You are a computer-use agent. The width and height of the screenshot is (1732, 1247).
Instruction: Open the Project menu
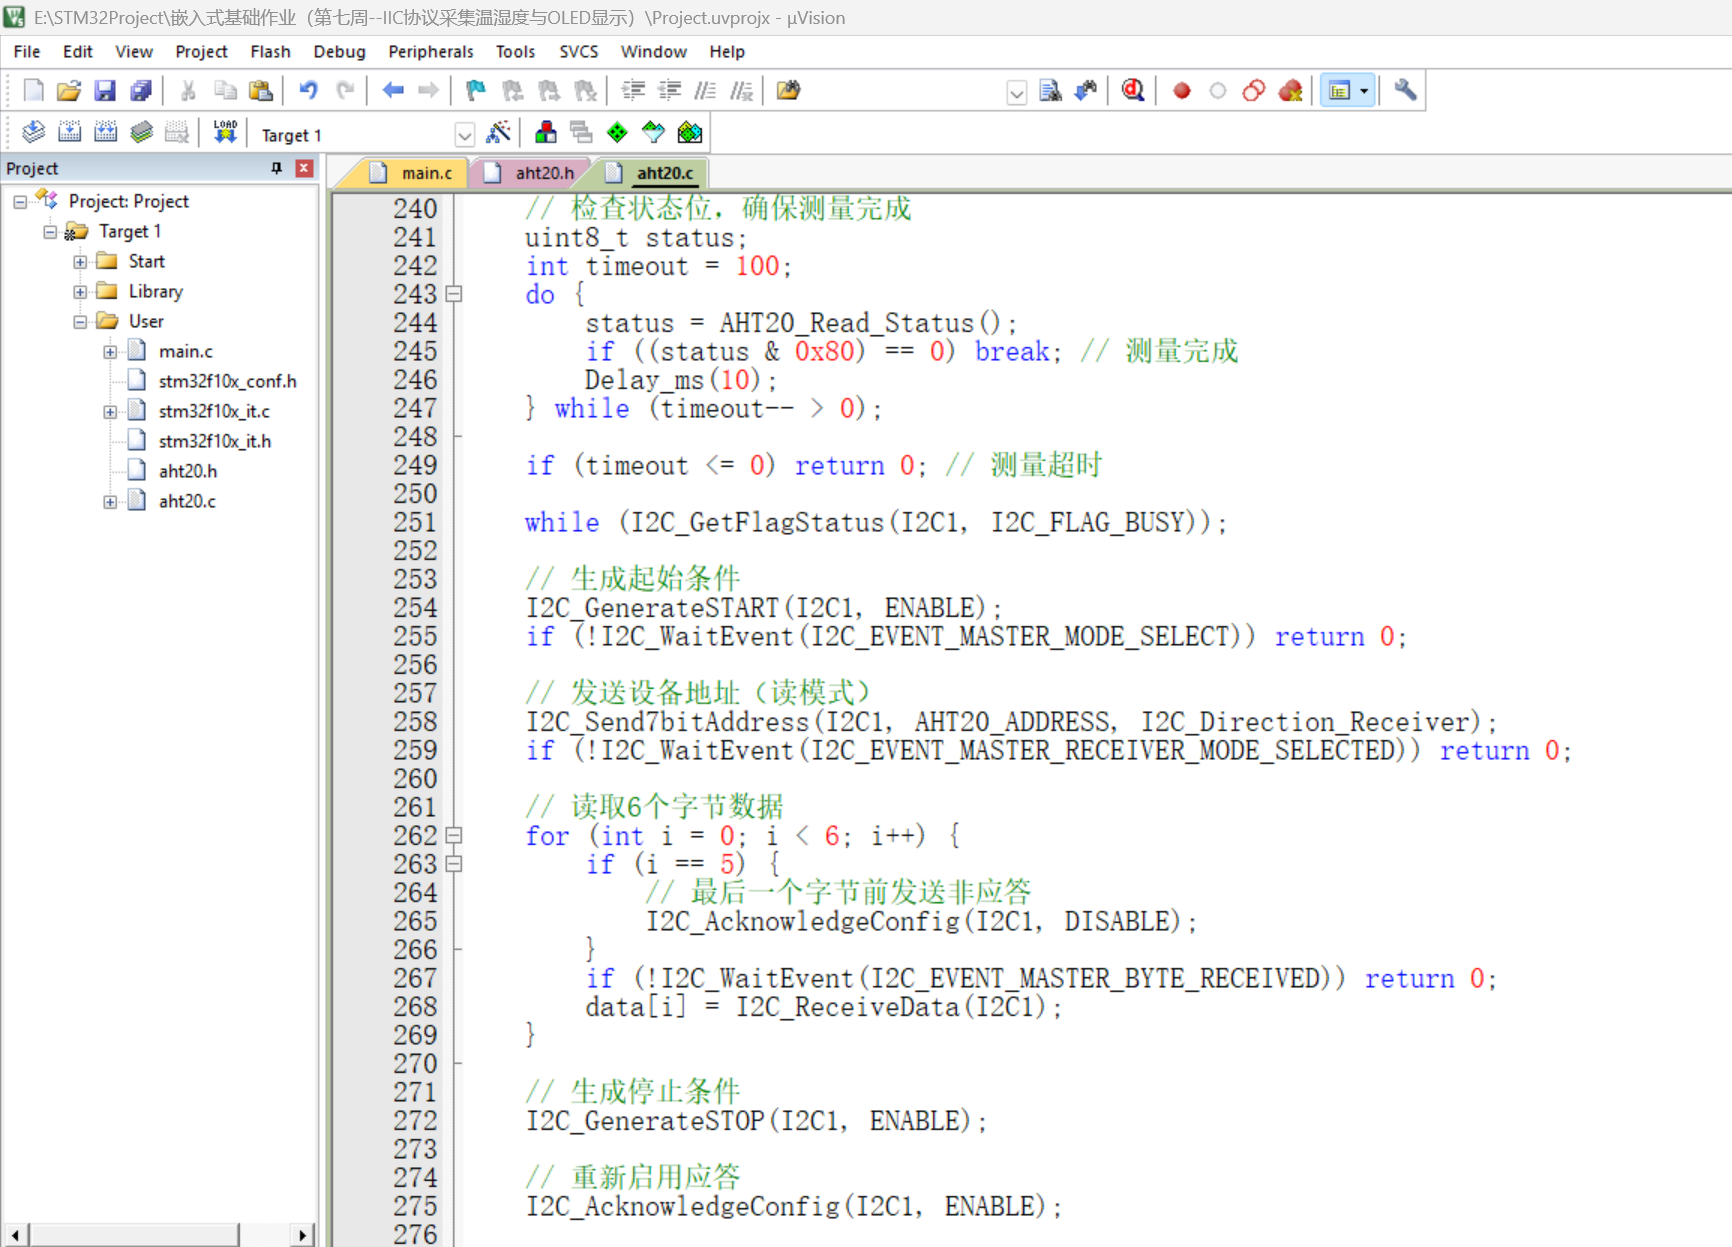(x=201, y=52)
